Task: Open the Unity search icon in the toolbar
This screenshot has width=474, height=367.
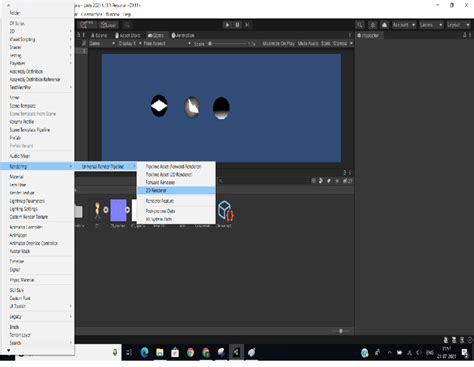Action: [x=360, y=25]
